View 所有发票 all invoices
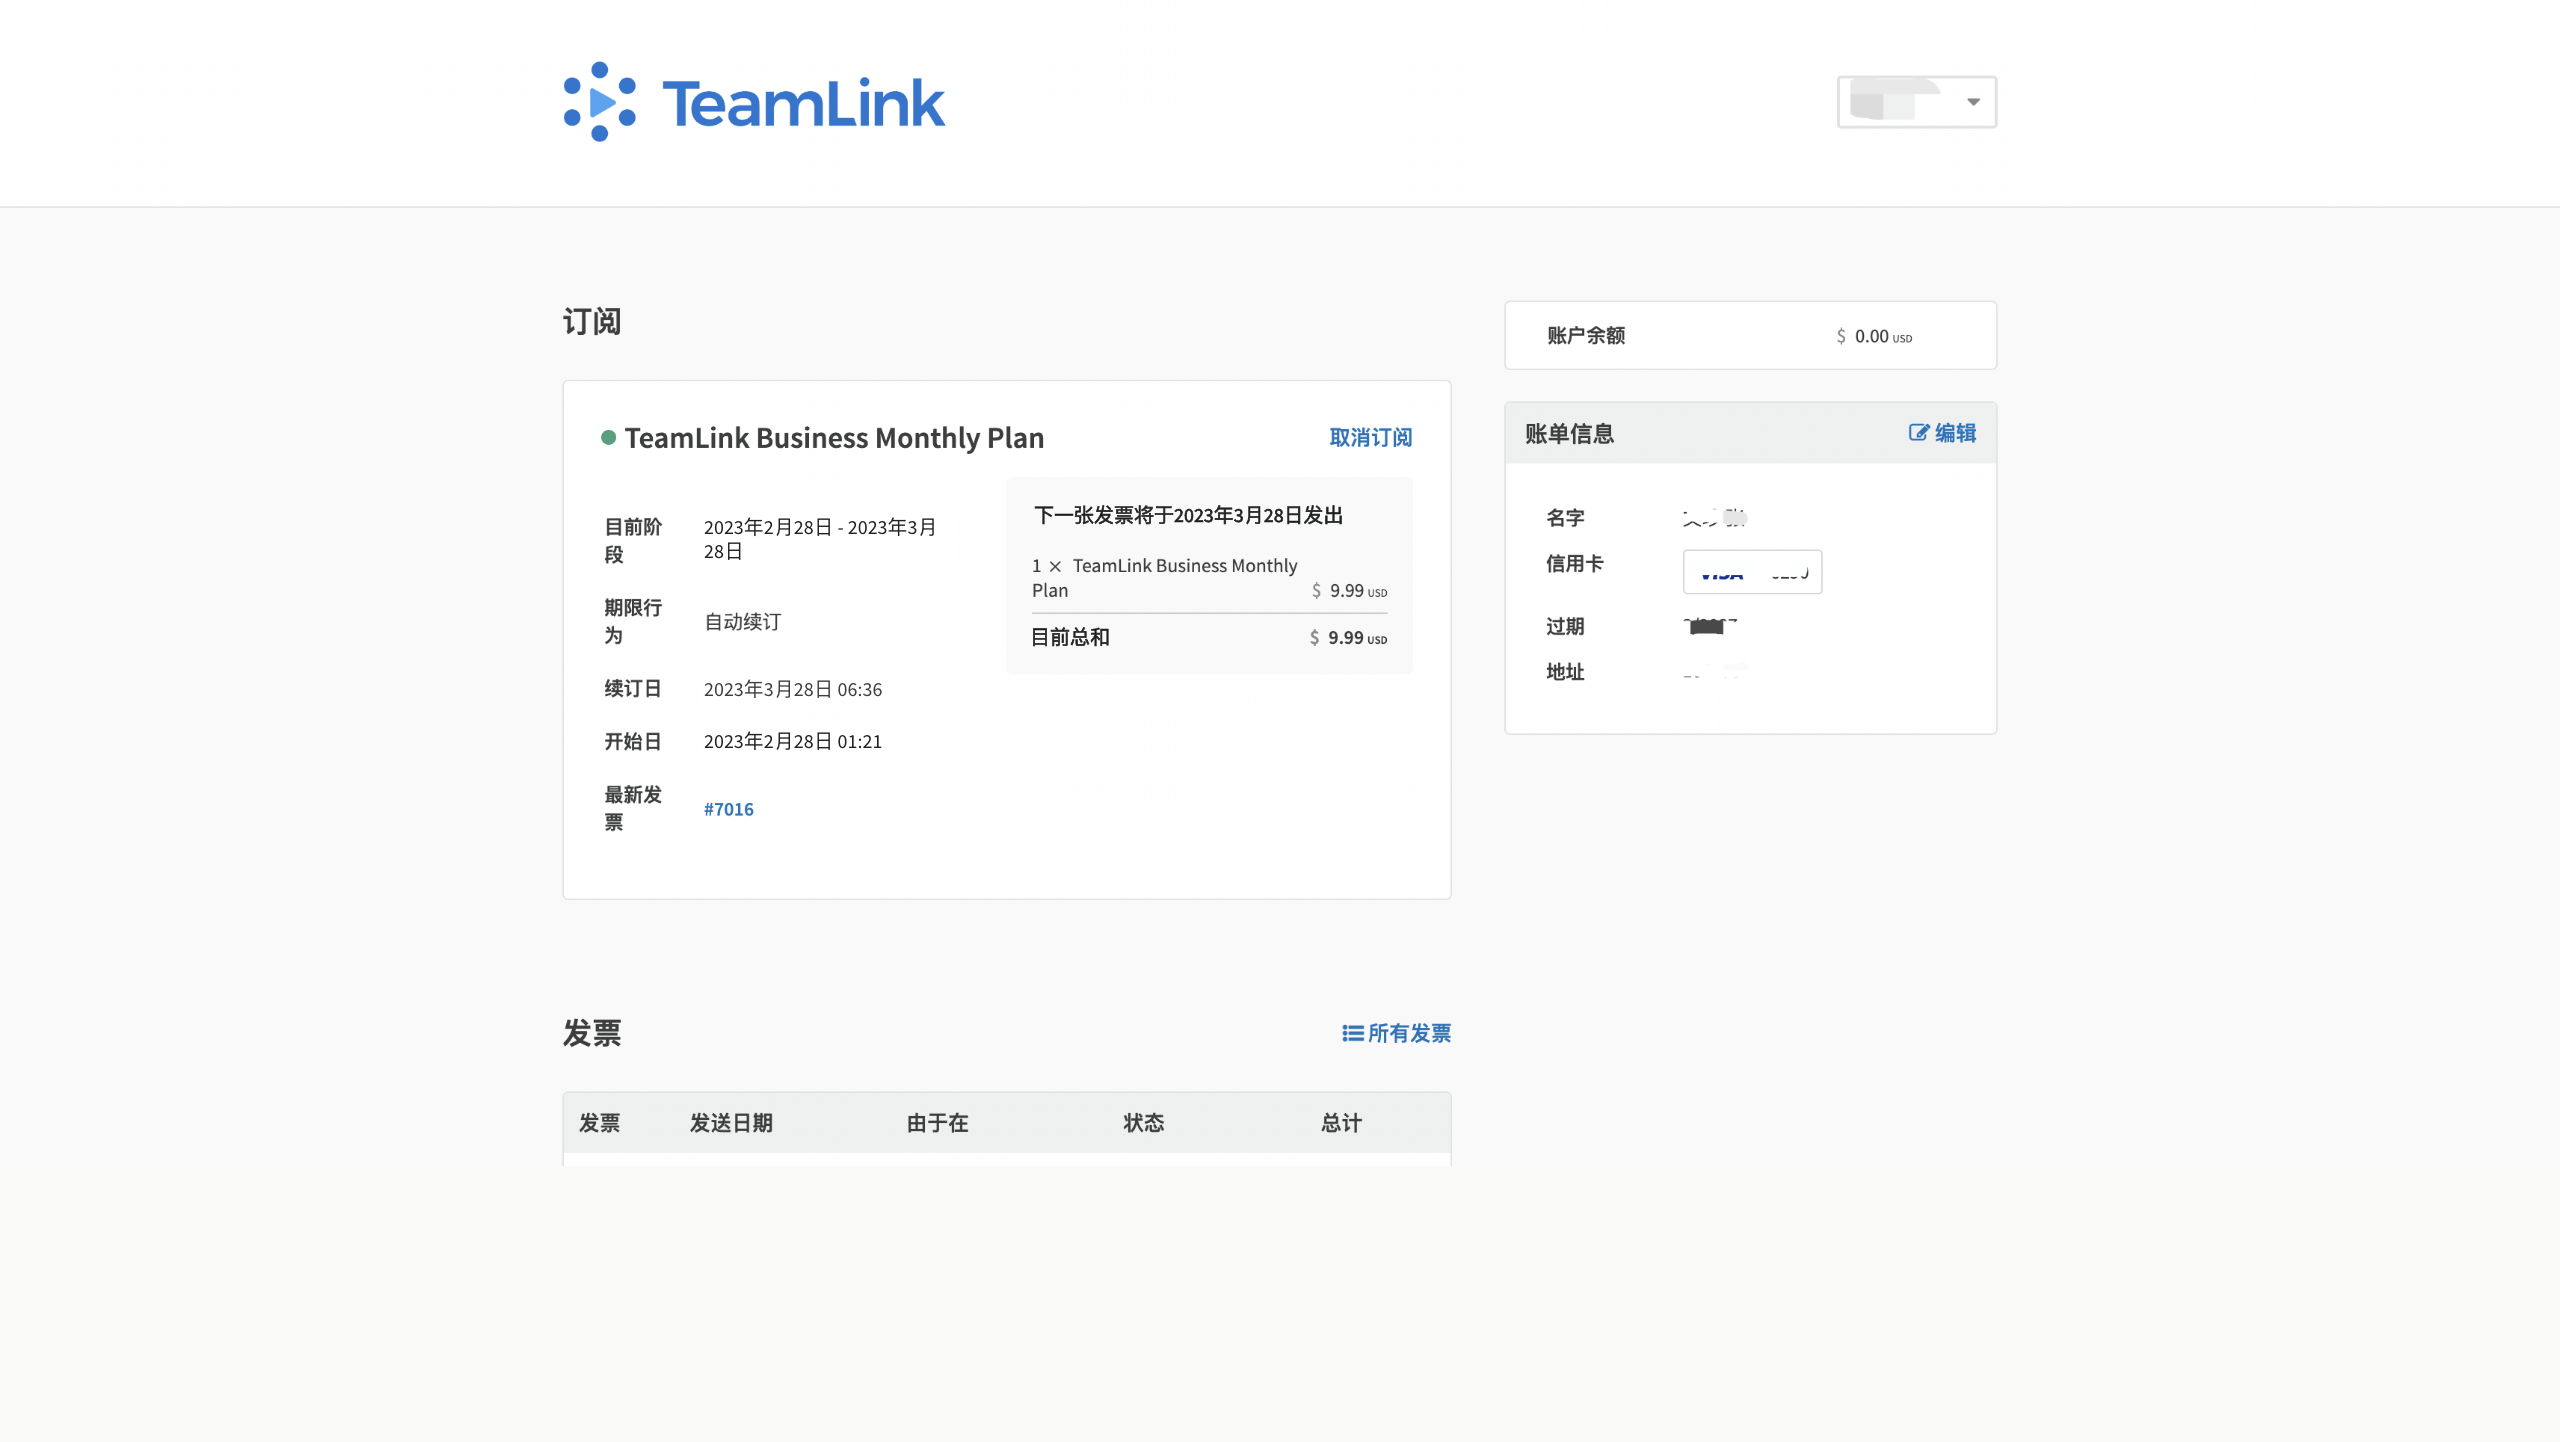This screenshot has height=1442, width=2560. point(1409,1033)
